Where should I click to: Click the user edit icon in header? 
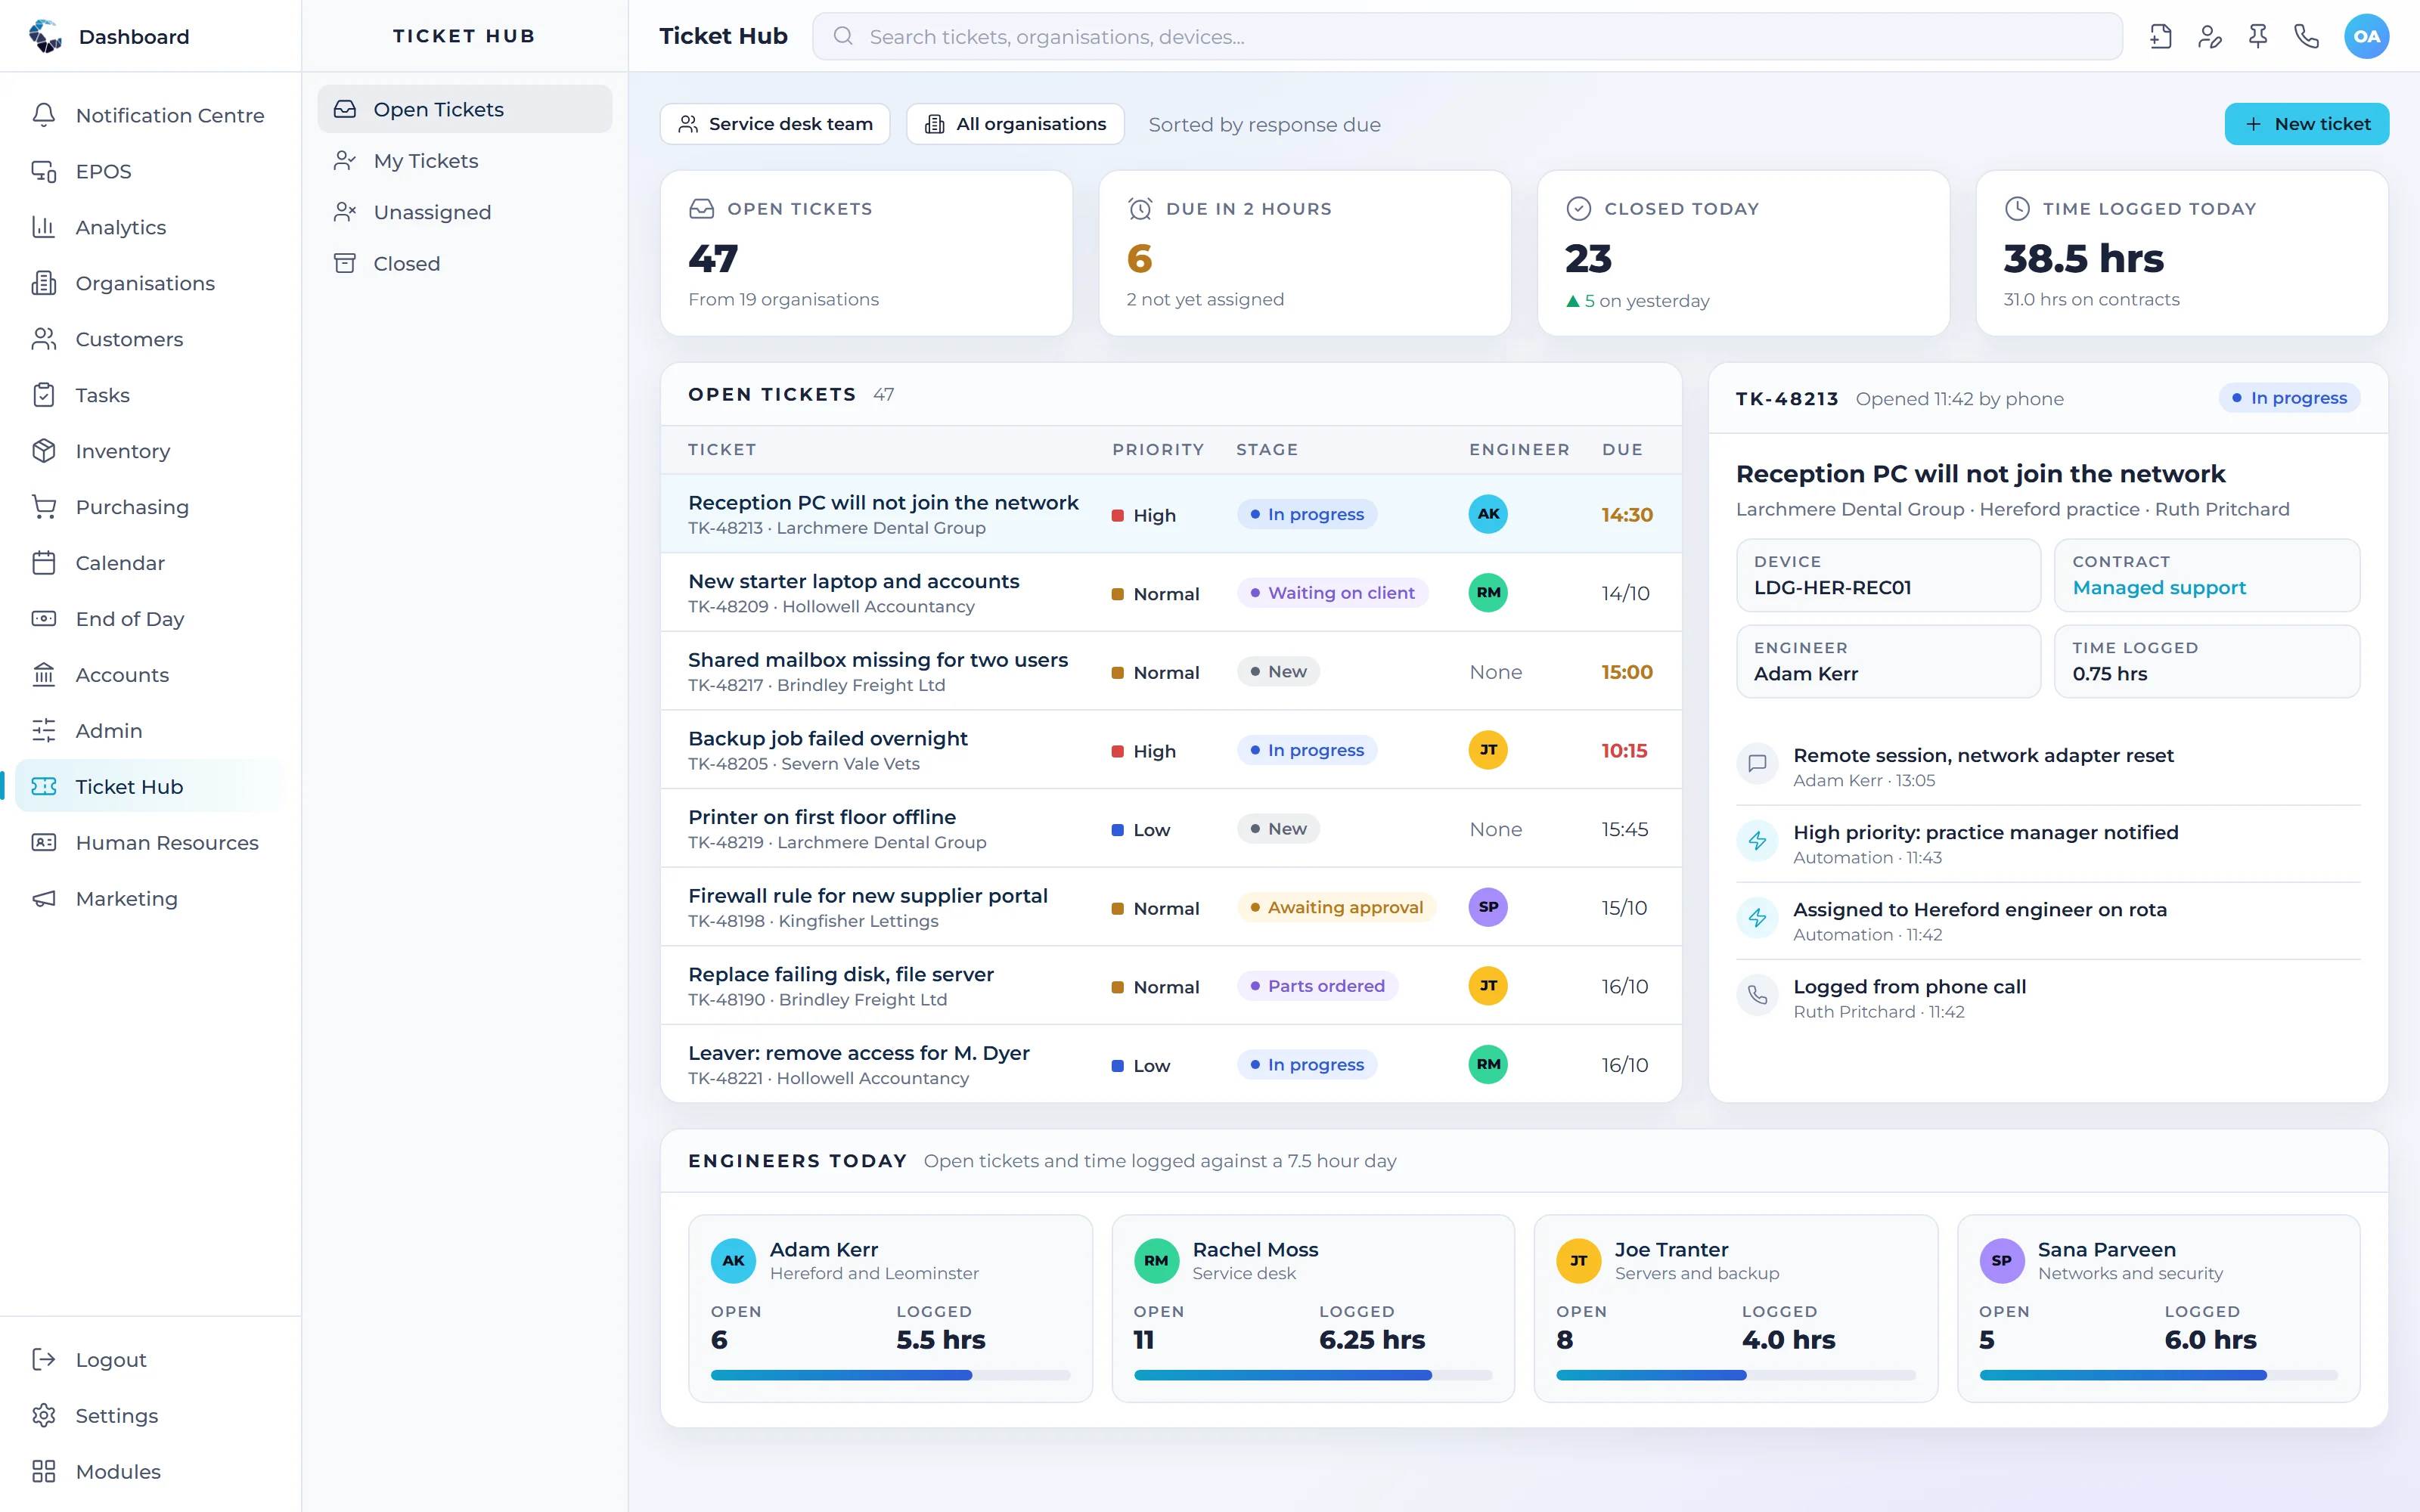coord(2210,37)
